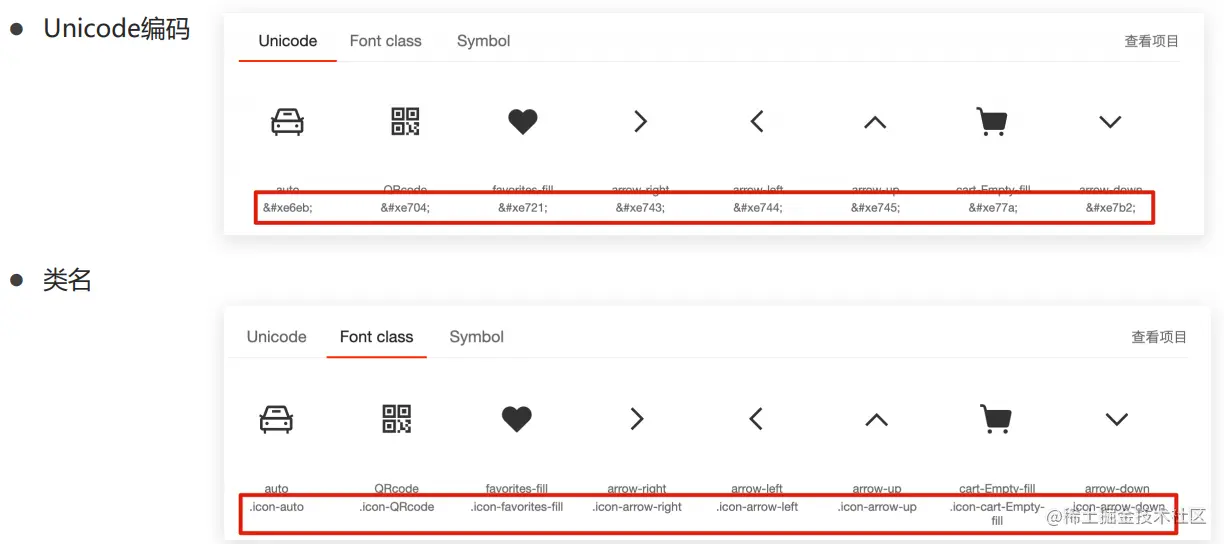Click 查看项目 link in lower panel
This screenshot has width=1224, height=544.
pos(1158,337)
